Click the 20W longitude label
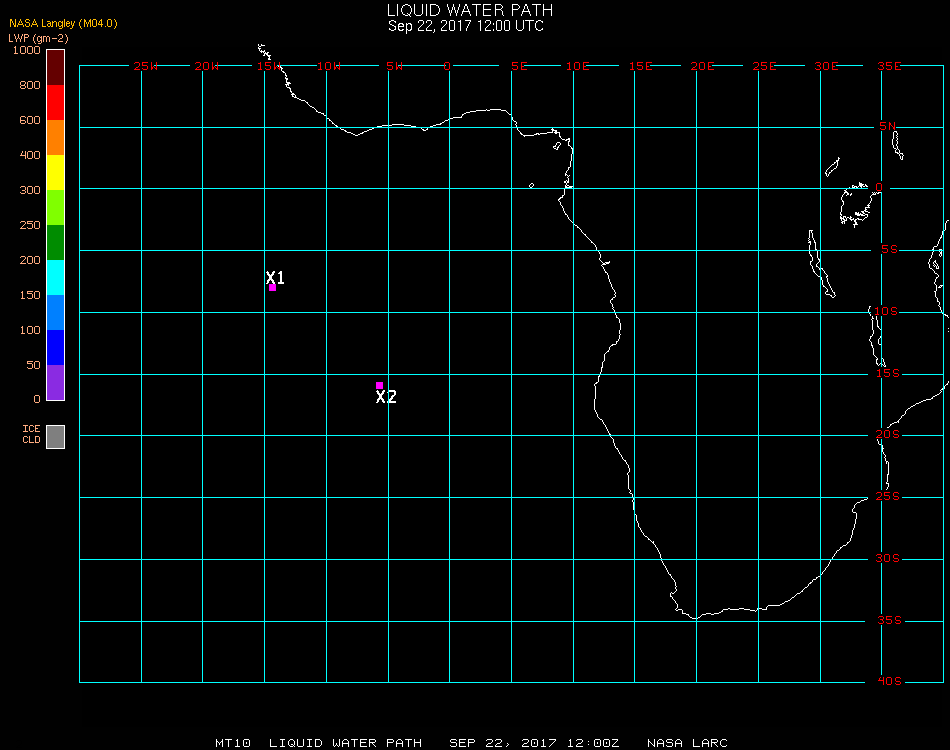Screen dimensions: 950x750 [x=207, y=66]
